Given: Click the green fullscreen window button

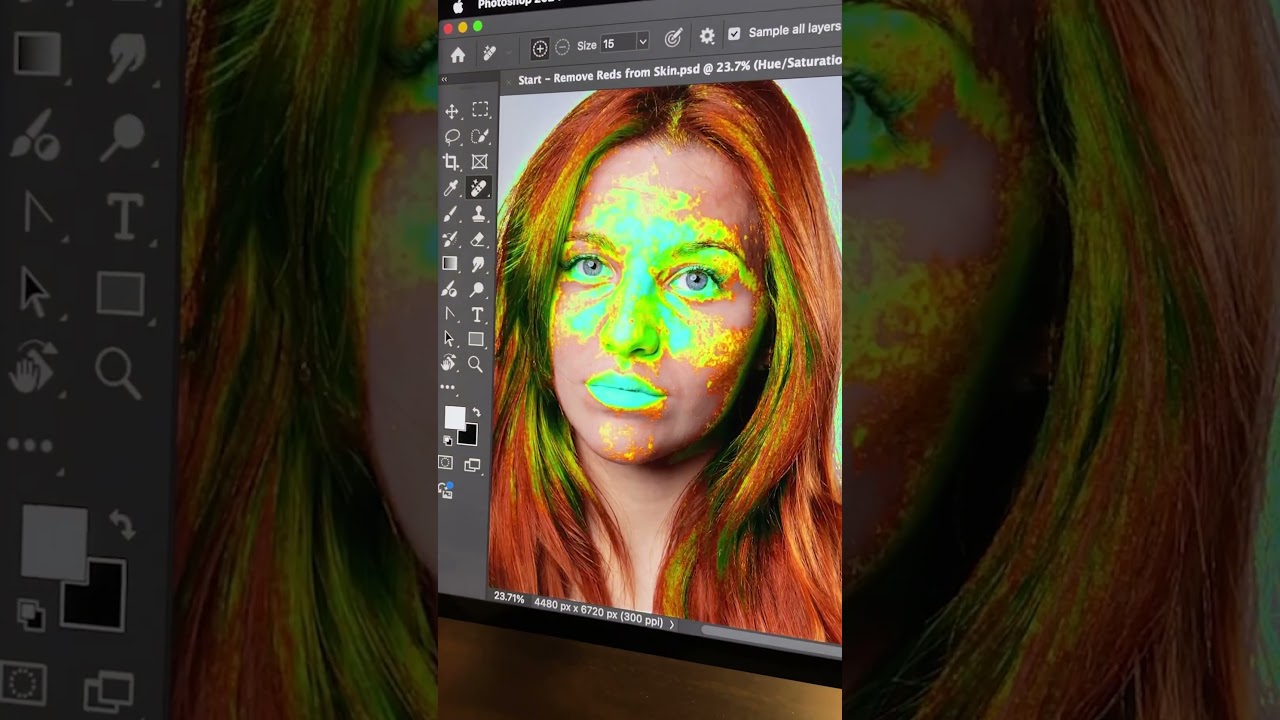Looking at the screenshot, I should (x=478, y=26).
